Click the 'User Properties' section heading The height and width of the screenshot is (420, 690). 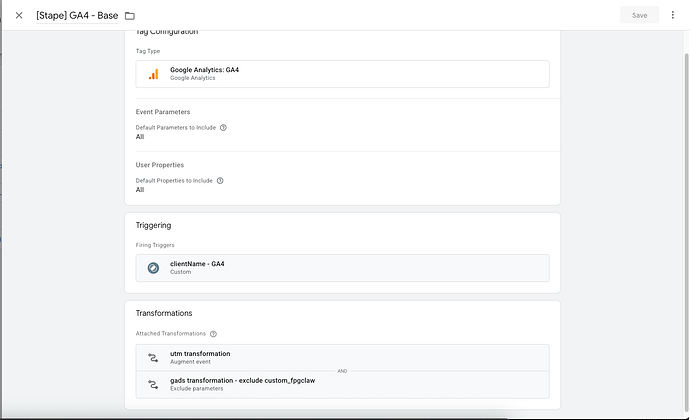160,165
